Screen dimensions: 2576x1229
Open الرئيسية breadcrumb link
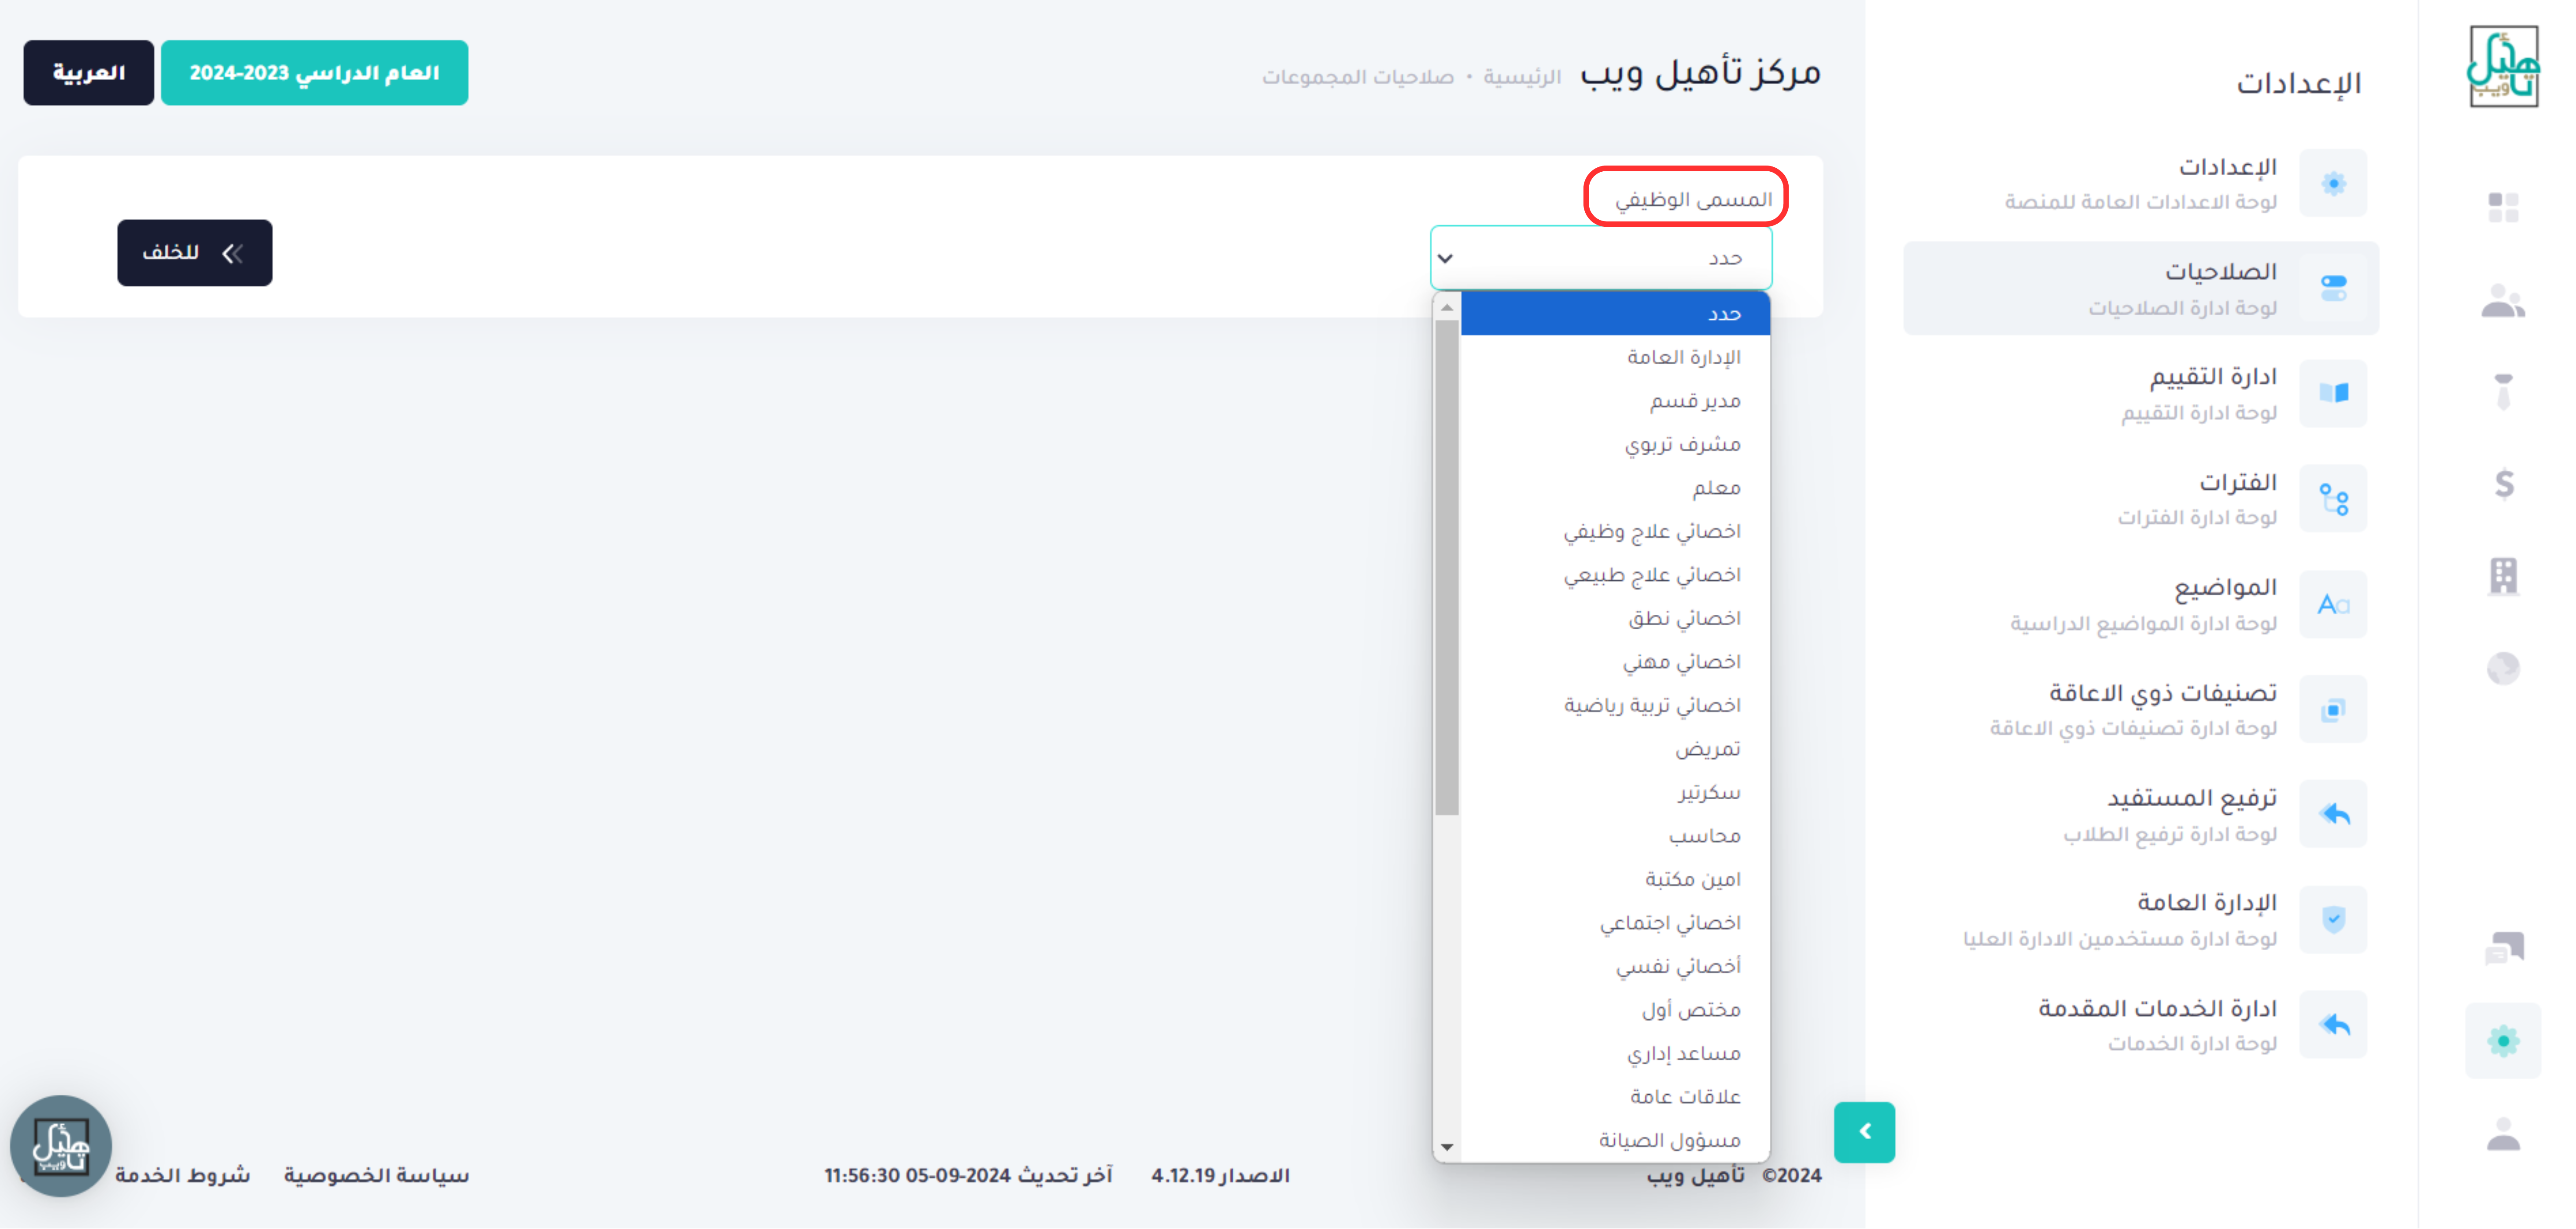(1521, 77)
